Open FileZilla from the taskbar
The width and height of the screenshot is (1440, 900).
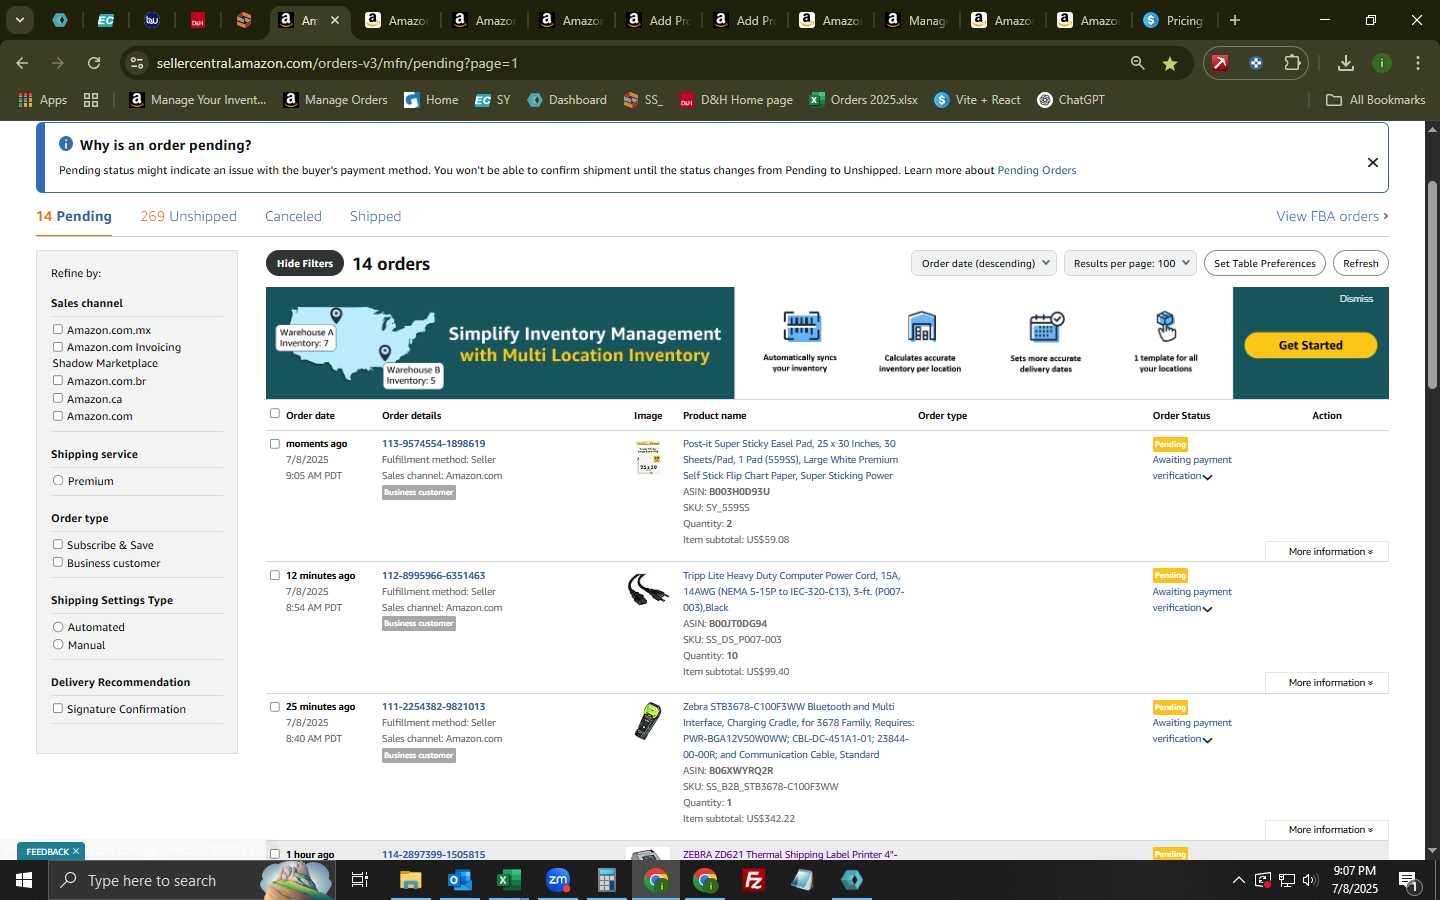(x=754, y=880)
